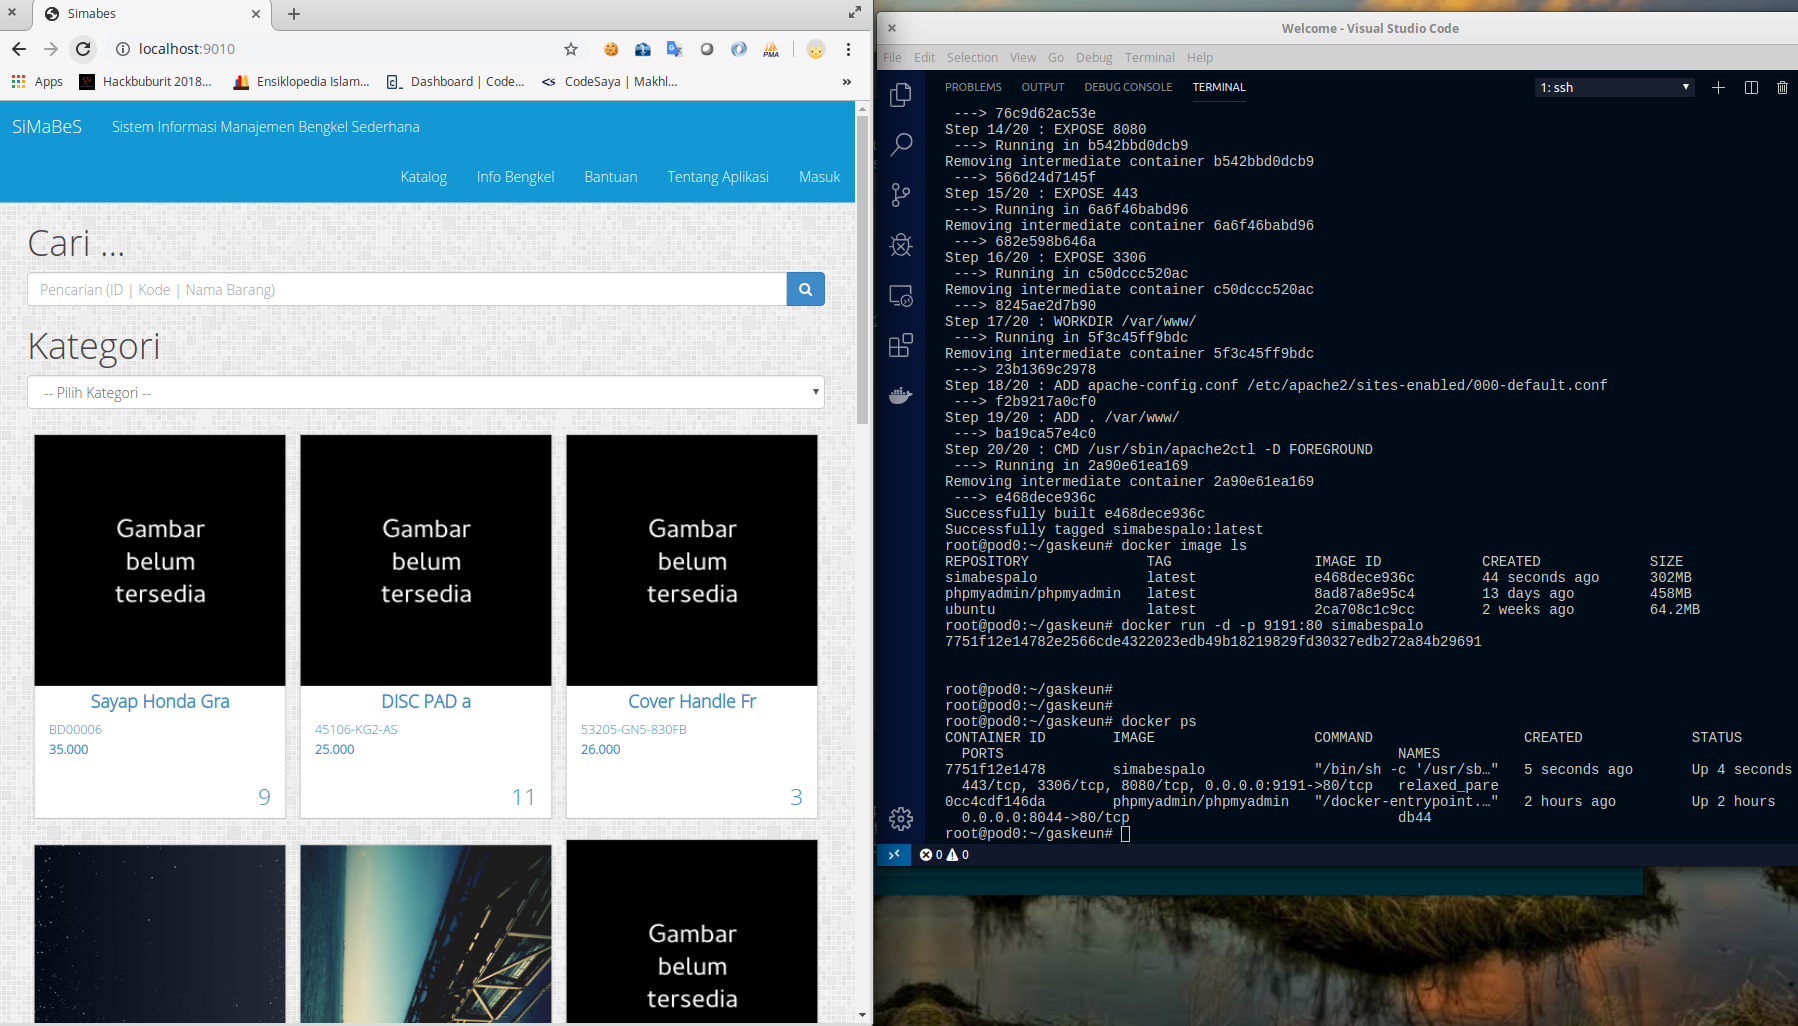
Task: Click the Google Translate extension icon
Action: click(x=675, y=49)
